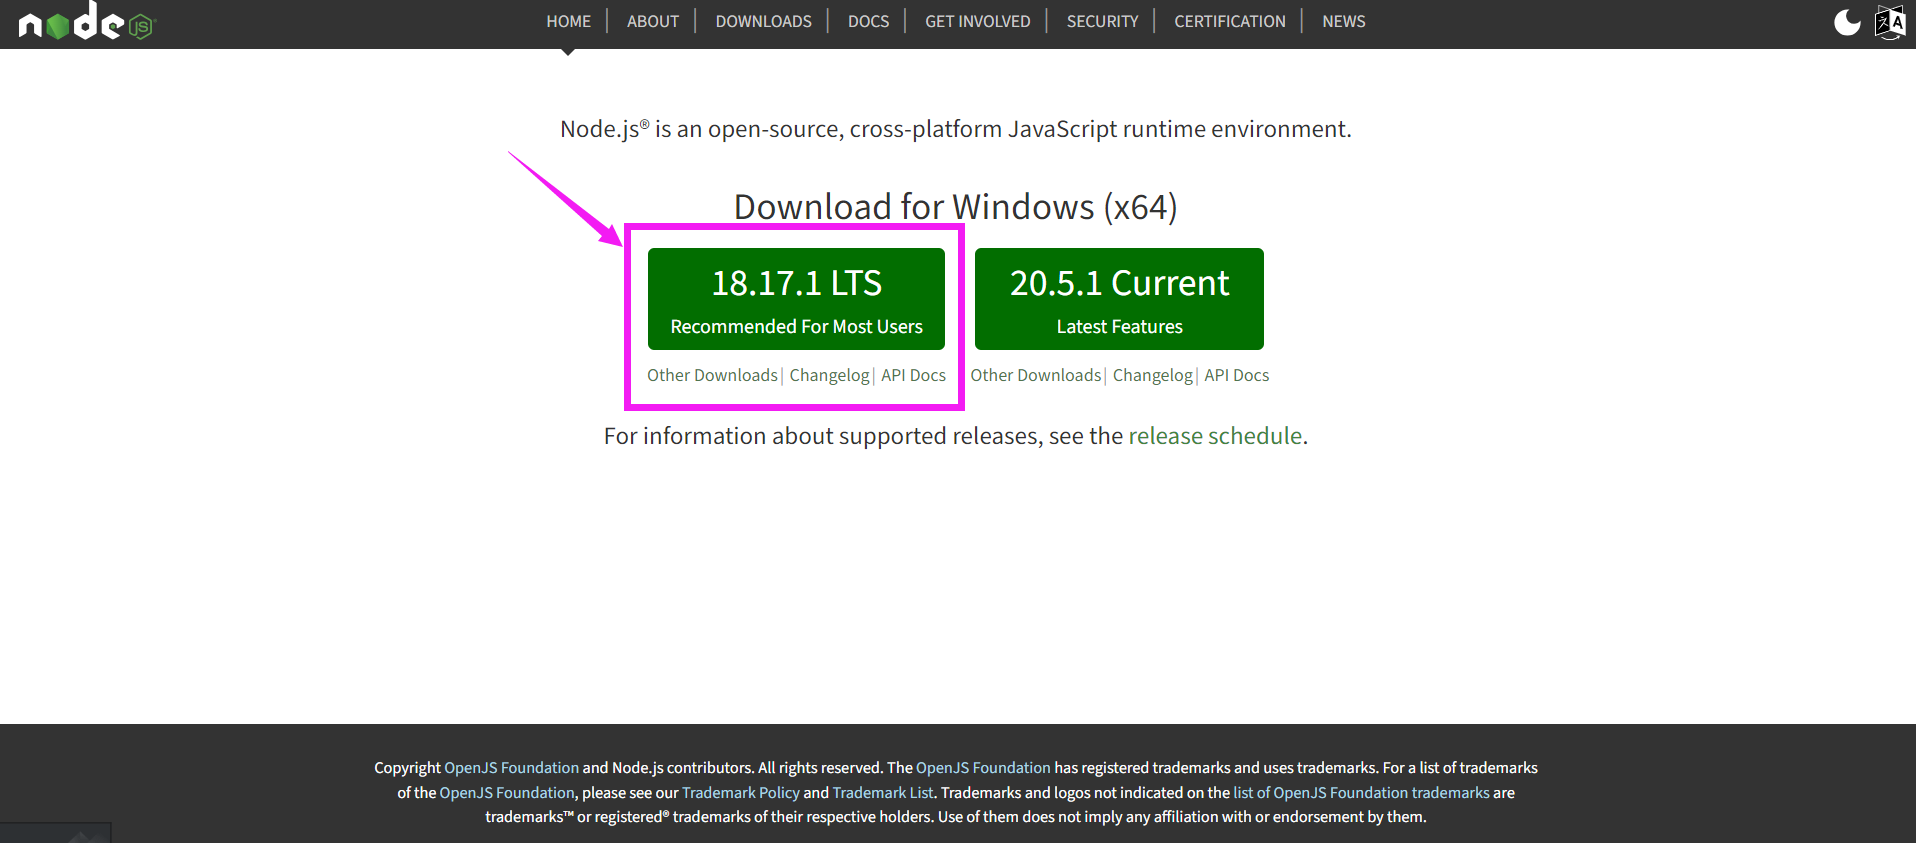Open the CERTIFICATION nav item

click(x=1230, y=21)
